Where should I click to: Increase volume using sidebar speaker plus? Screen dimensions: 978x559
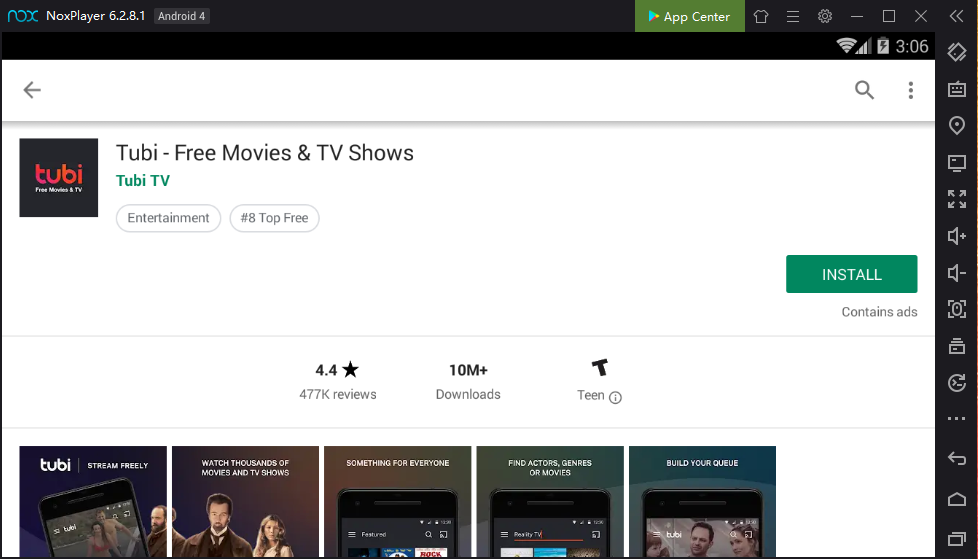click(x=956, y=236)
